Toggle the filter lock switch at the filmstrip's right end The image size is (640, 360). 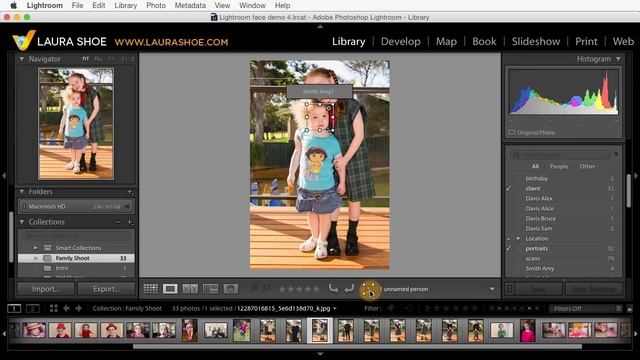tap(629, 309)
